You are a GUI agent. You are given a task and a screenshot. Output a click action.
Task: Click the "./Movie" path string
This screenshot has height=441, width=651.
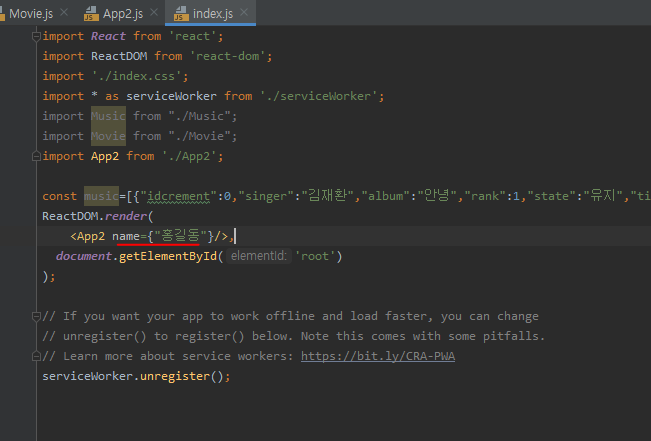pyautogui.click(x=199, y=136)
